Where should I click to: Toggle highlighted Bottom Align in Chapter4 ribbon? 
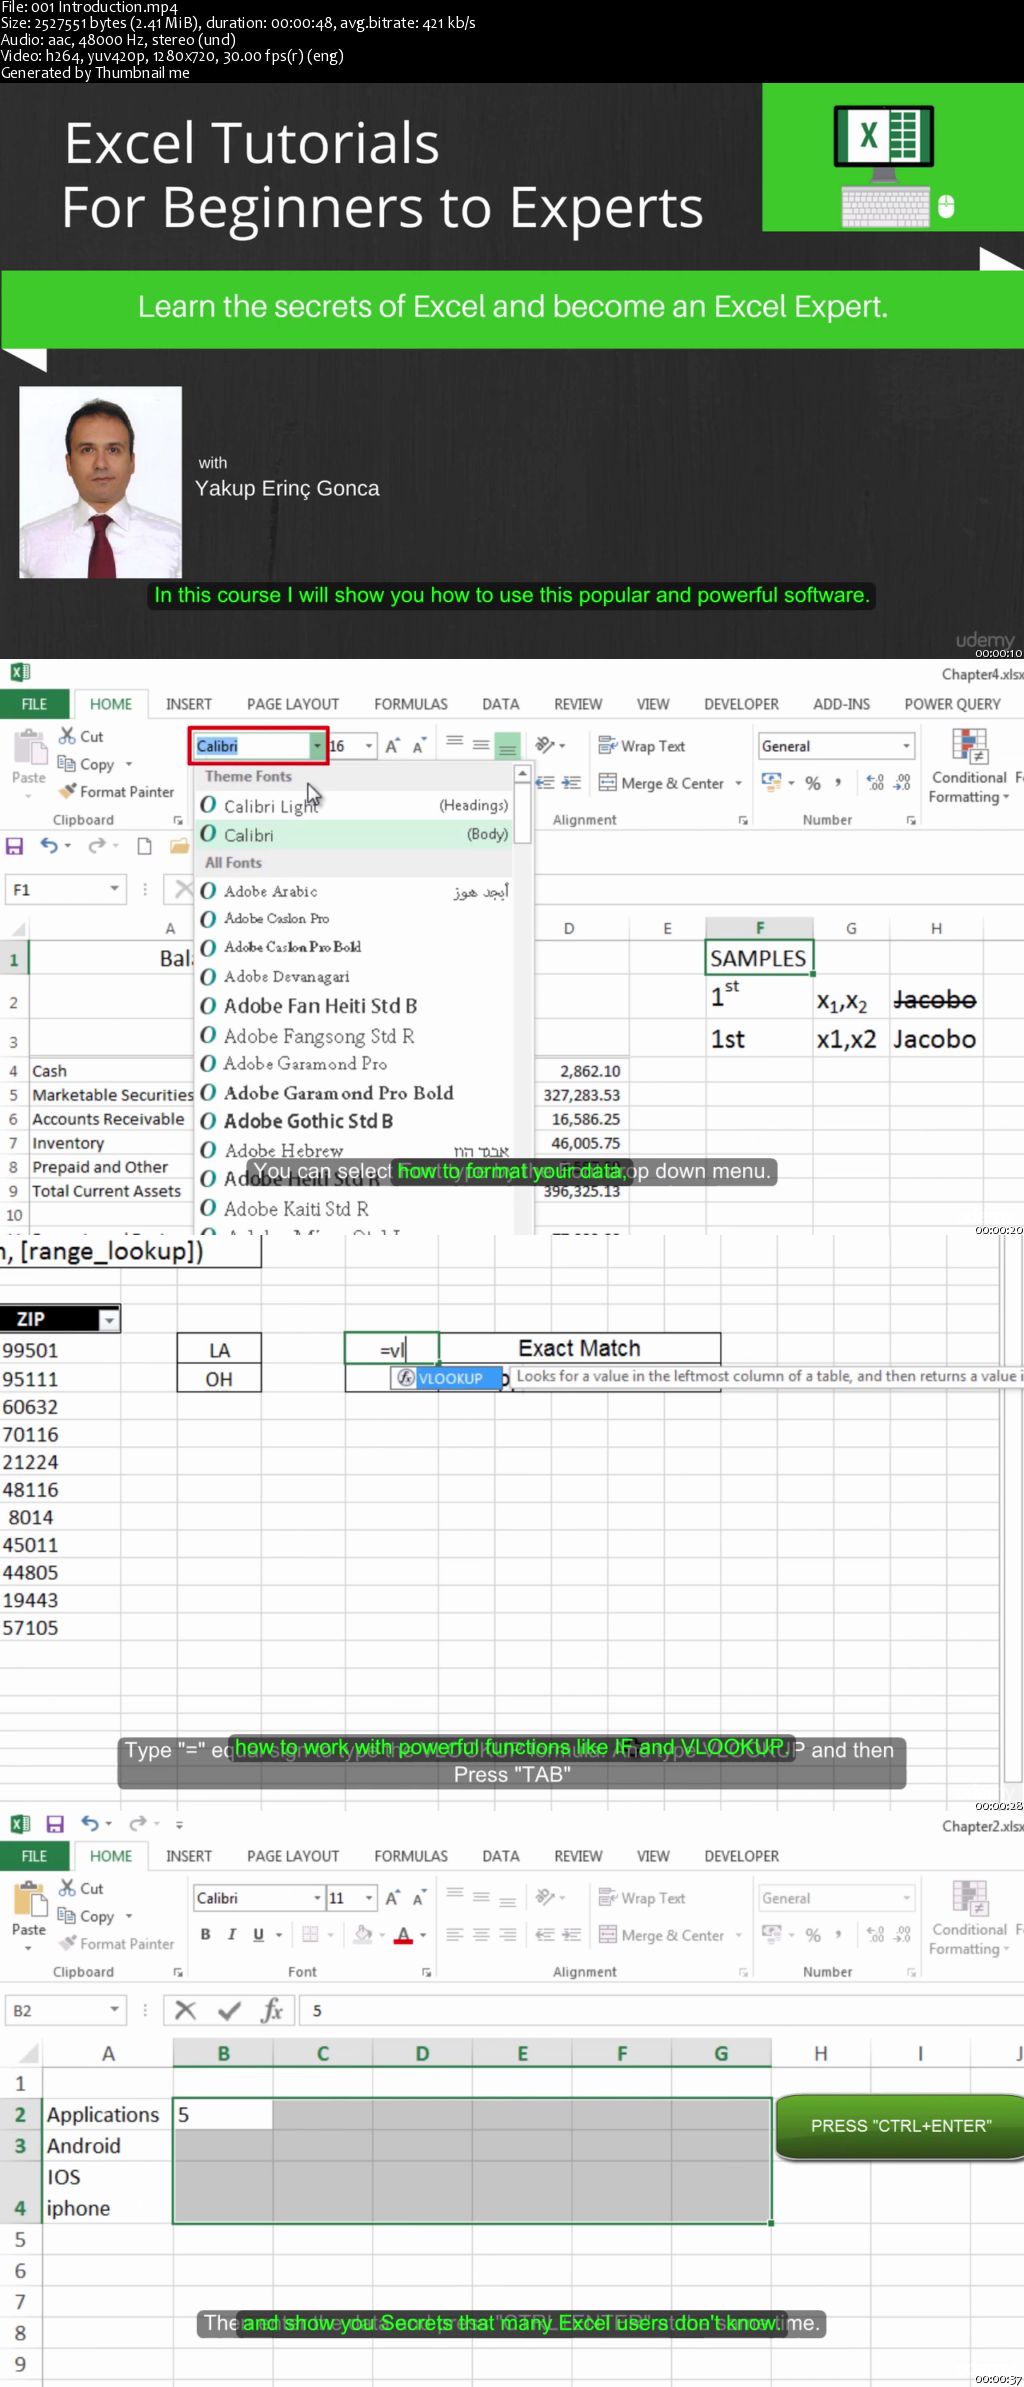[x=508, y=746]
